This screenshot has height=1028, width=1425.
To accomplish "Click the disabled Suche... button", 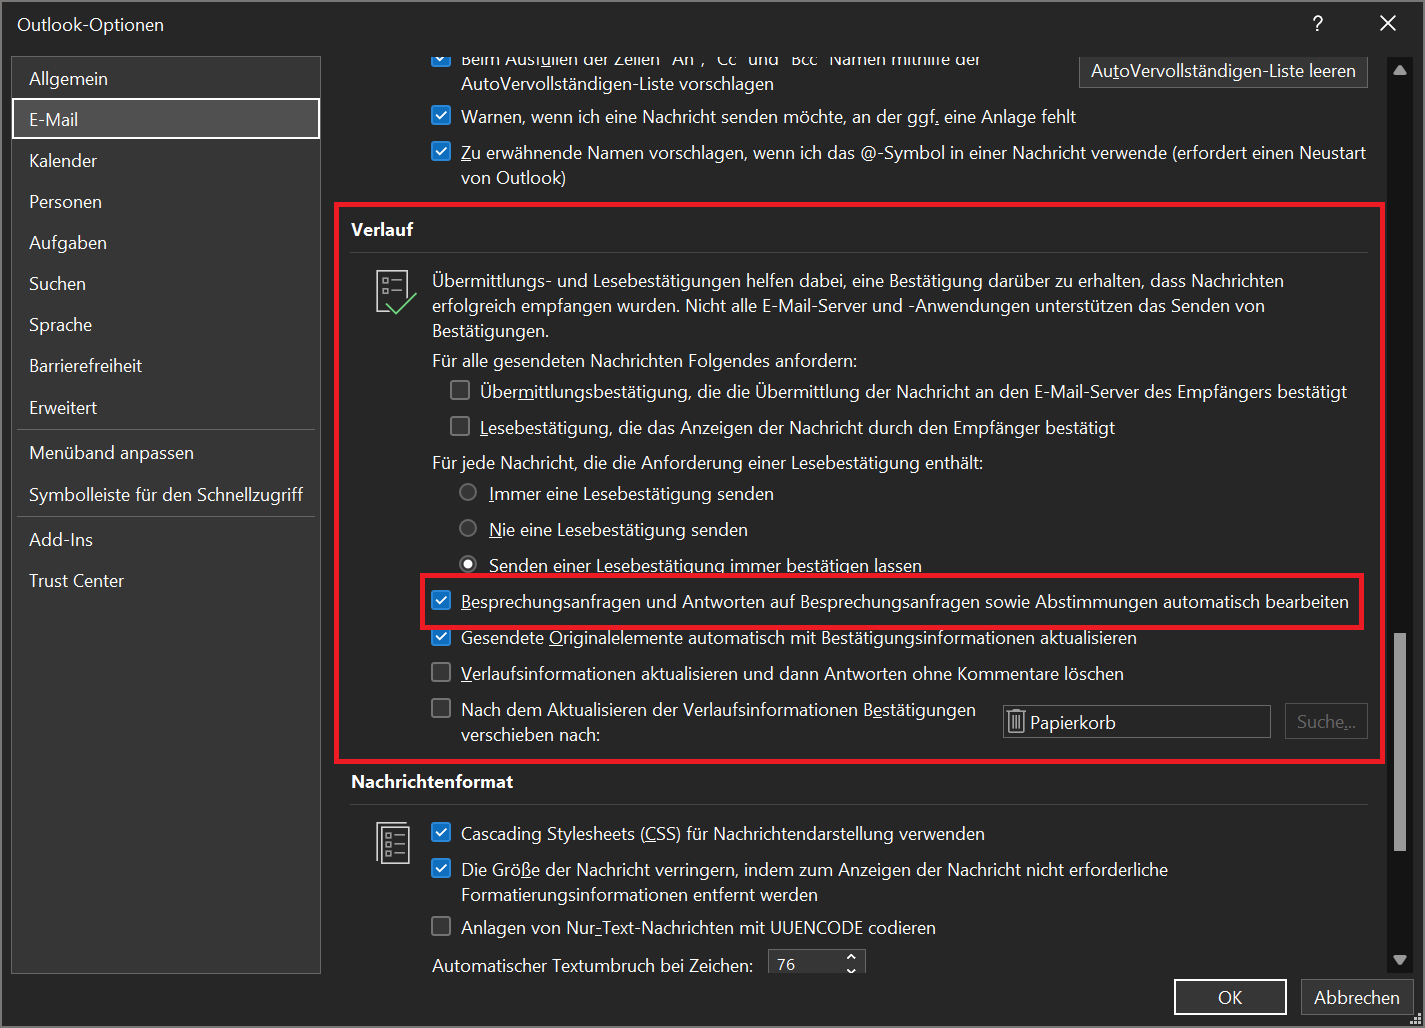I will 1326,722.
